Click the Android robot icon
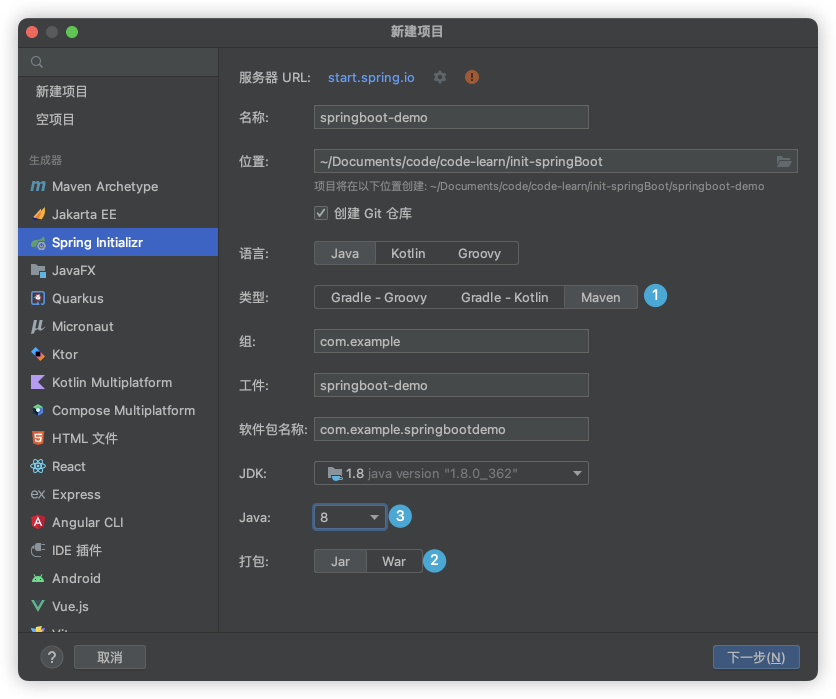This screenshot has height=699, width=836. 38,579
